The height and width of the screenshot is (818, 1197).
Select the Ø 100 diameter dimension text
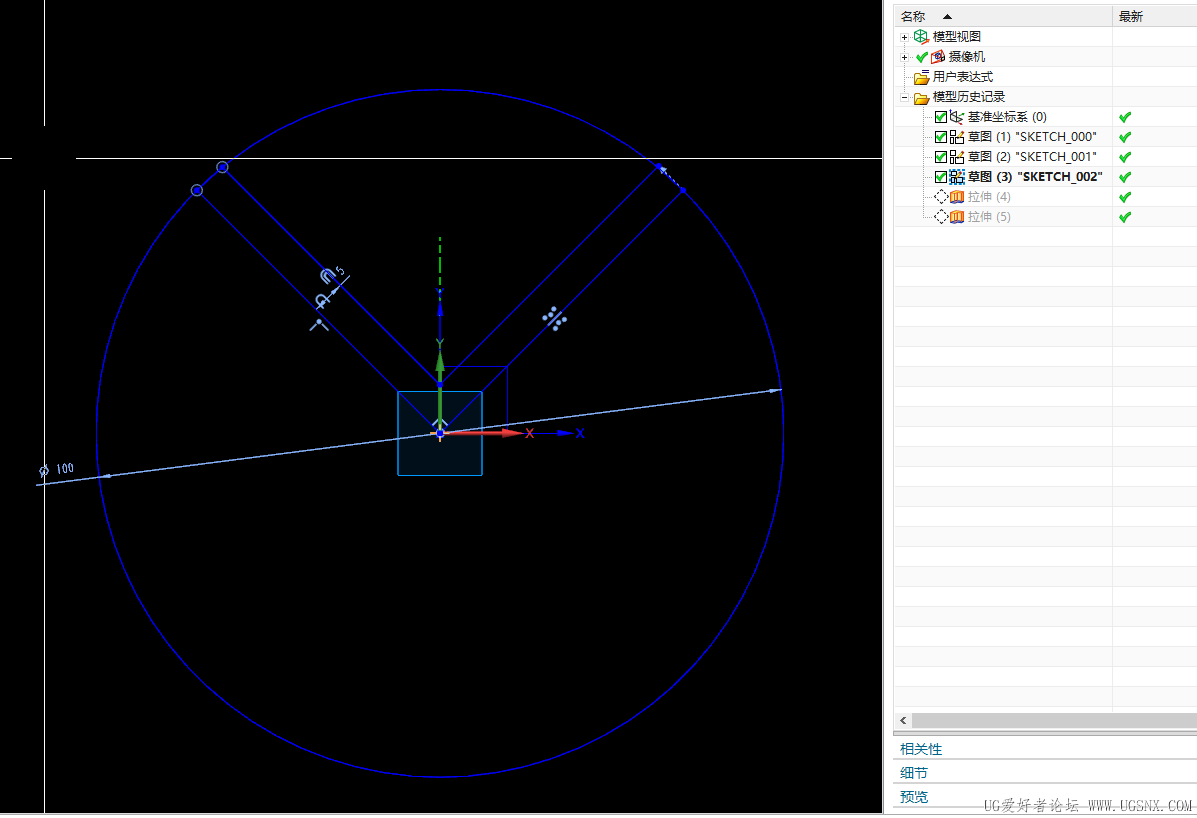click(x=57, y=469)
